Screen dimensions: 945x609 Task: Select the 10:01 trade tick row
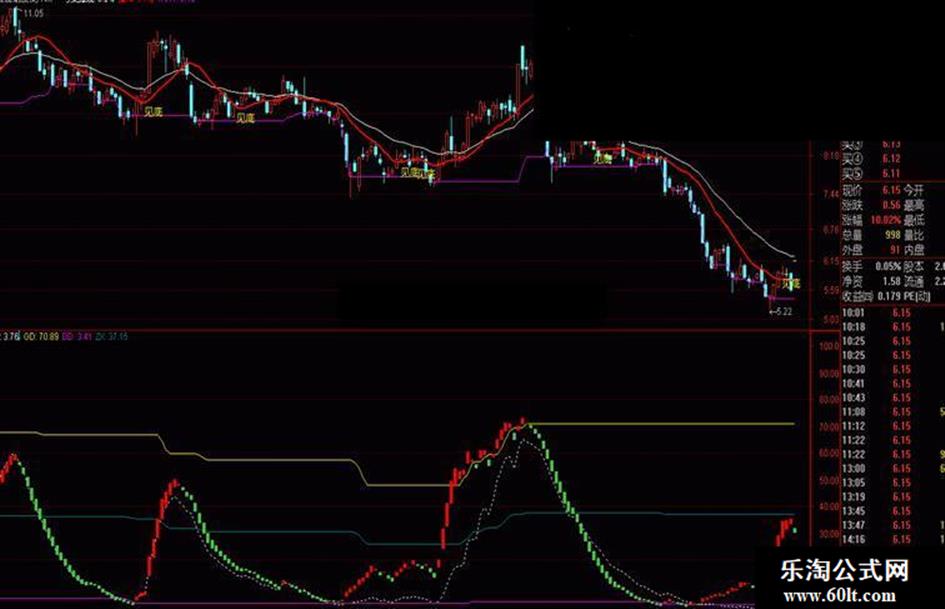[893, 313]
